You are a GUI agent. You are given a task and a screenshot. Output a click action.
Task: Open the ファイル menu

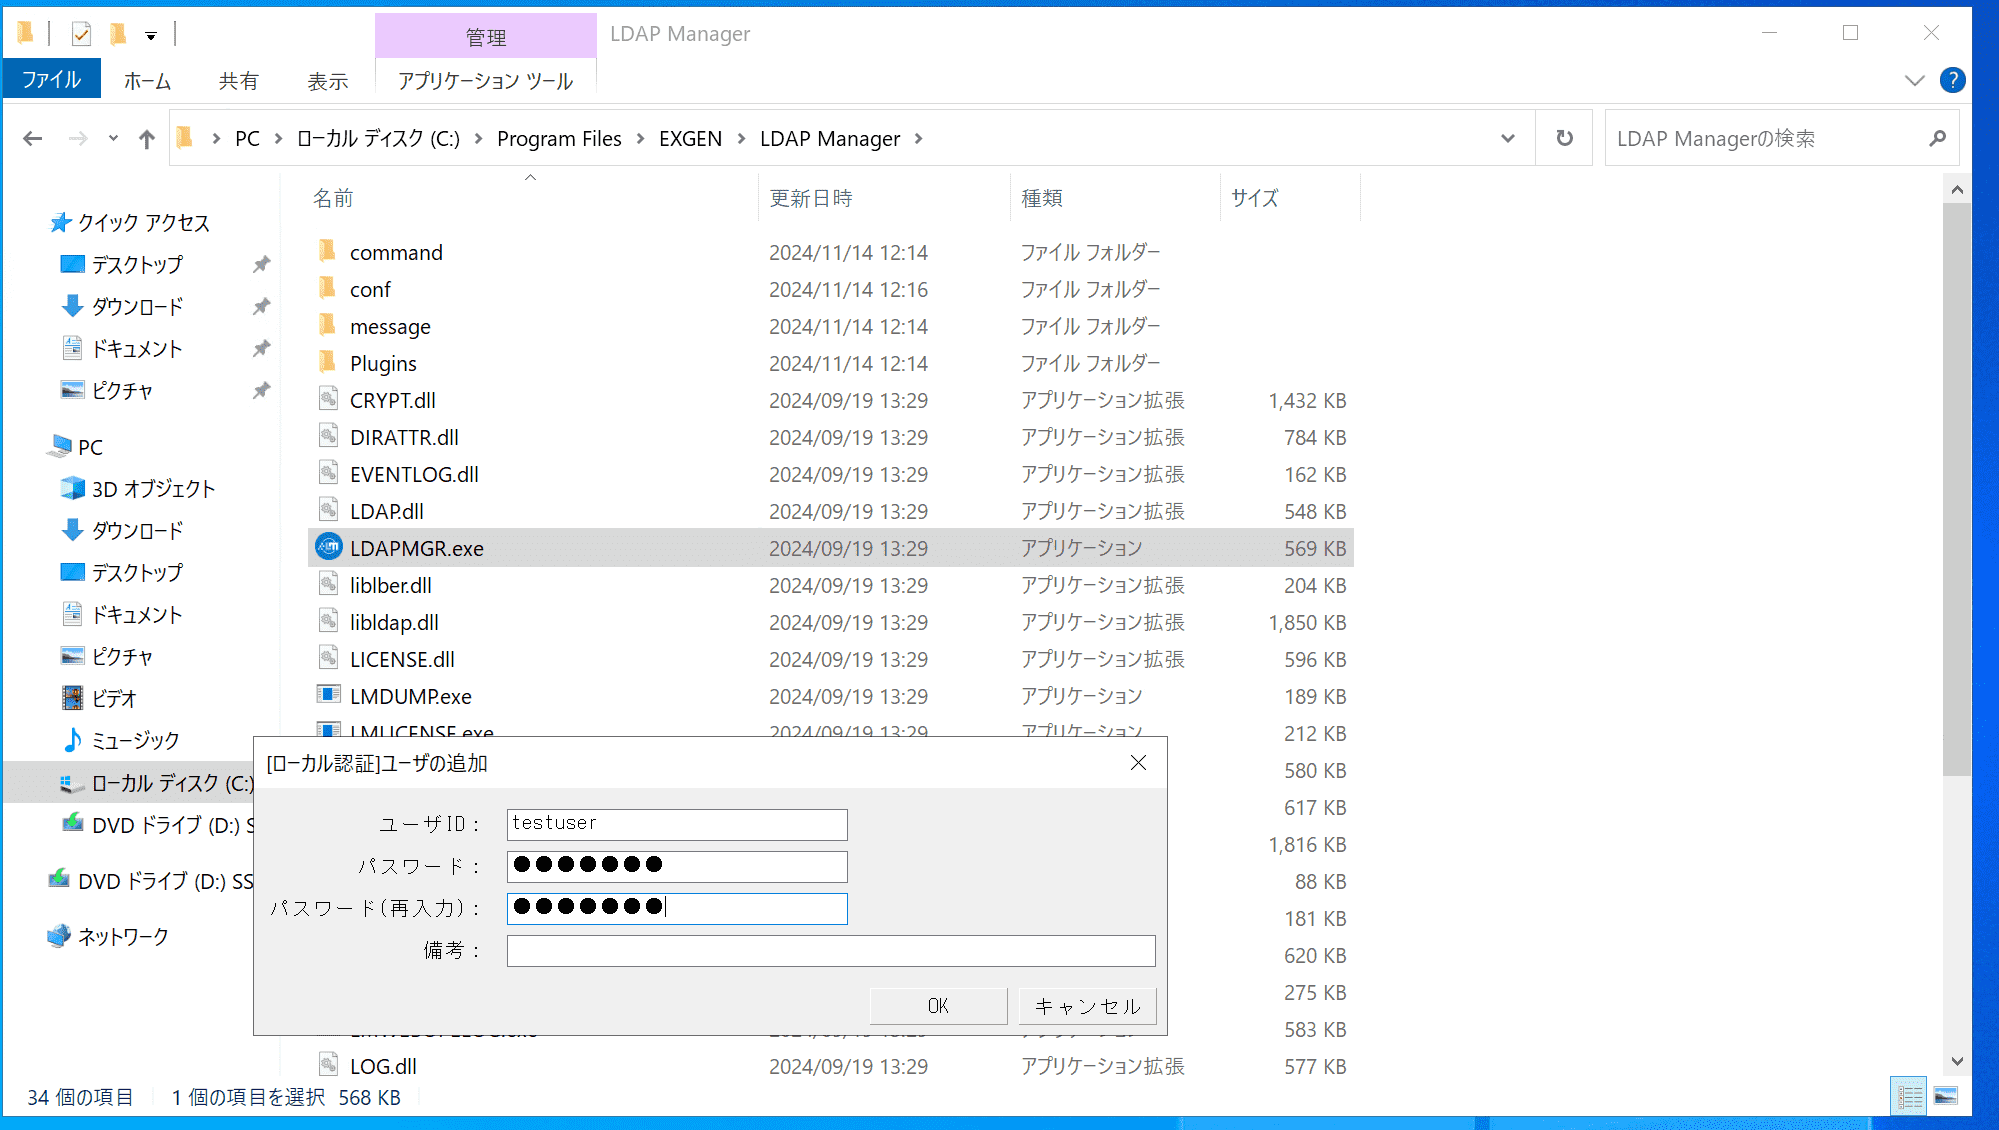51,78
